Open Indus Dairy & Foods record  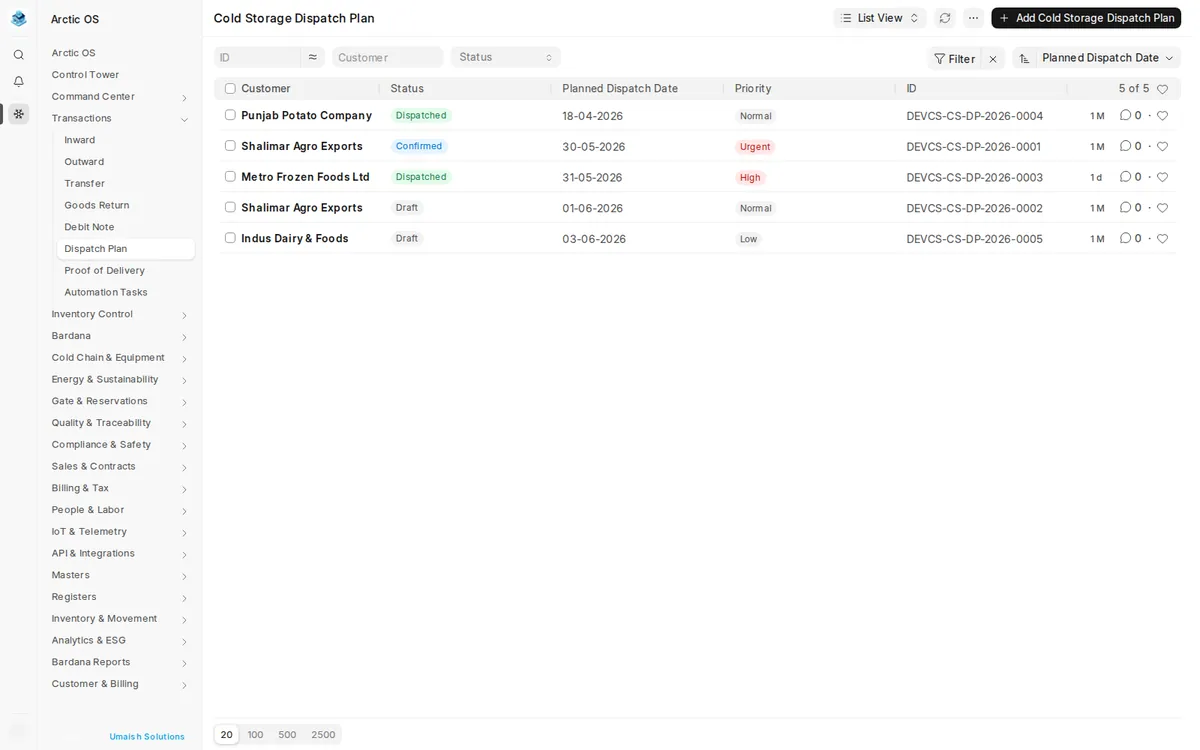coord(295,238)
